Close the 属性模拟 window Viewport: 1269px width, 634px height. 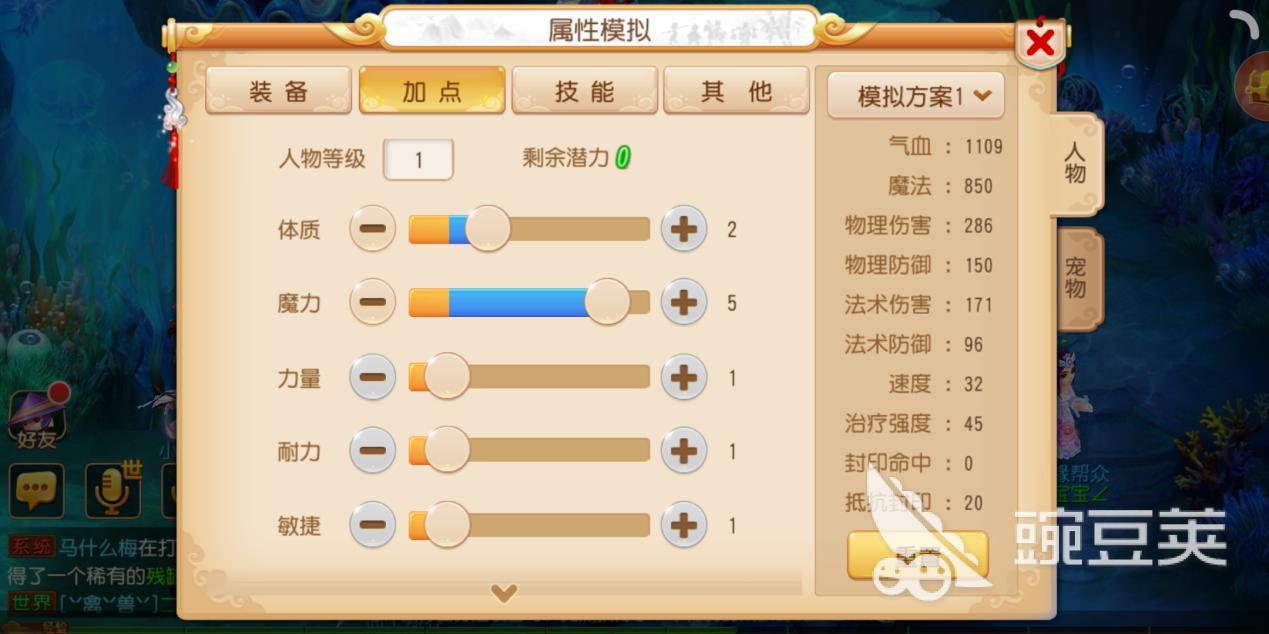coord(1040,43)
